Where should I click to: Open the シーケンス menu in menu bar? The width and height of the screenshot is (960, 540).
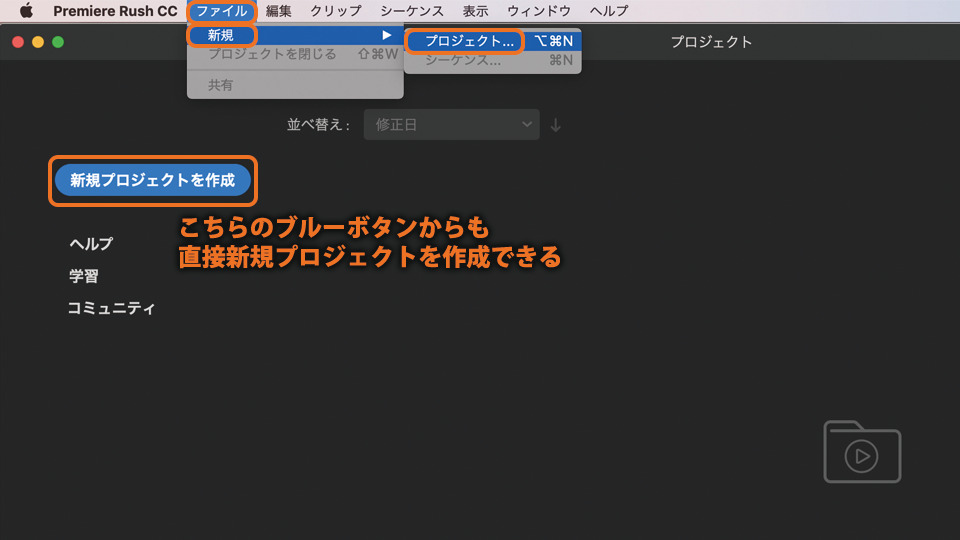(x=411, y=11)
